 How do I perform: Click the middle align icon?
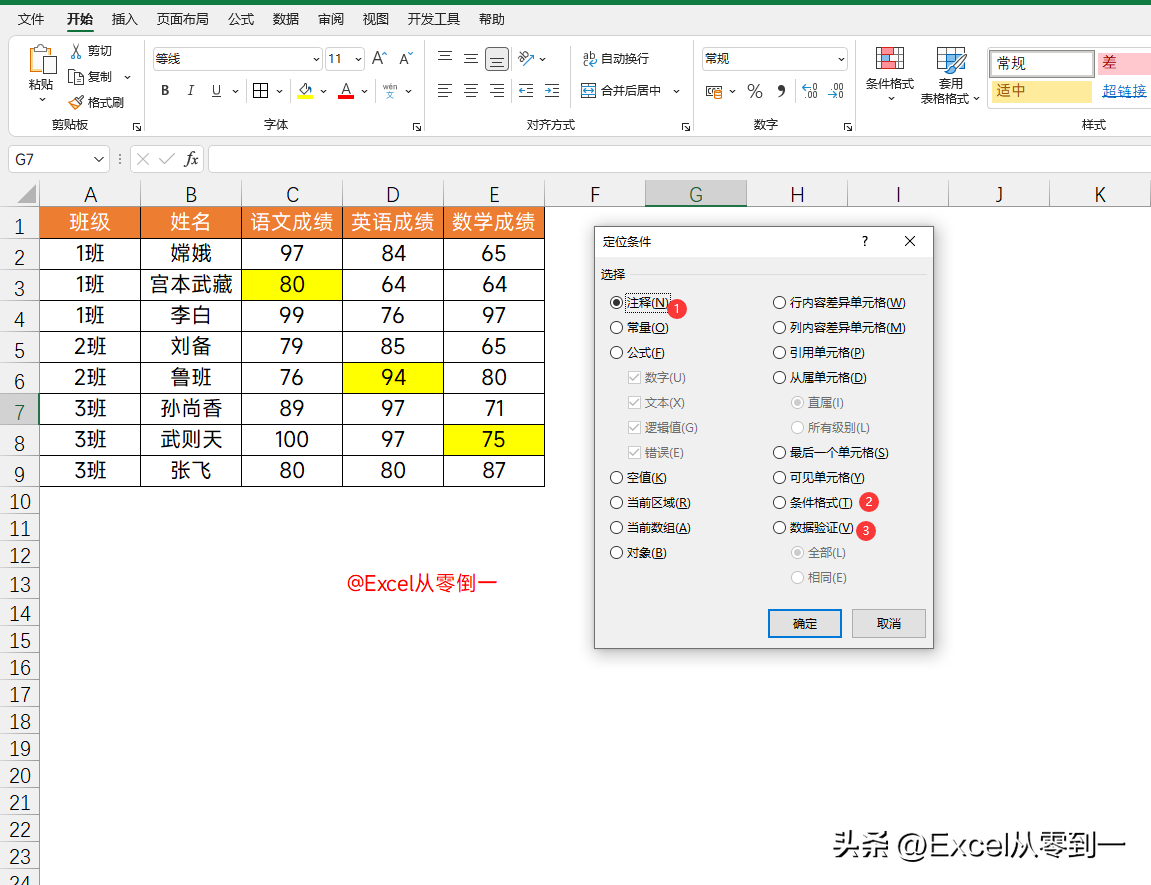(471, 58)
